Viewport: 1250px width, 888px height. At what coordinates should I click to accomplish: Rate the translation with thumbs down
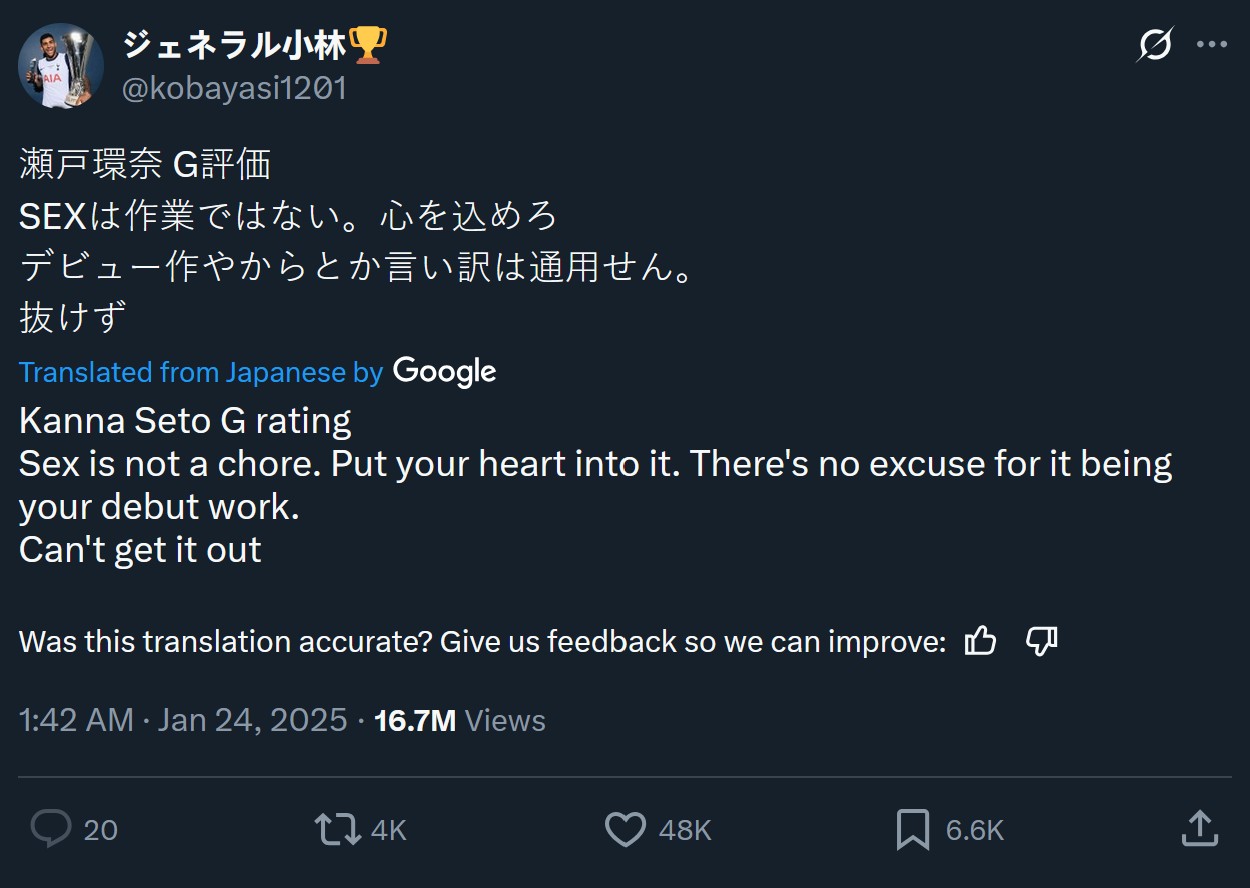1042,641
